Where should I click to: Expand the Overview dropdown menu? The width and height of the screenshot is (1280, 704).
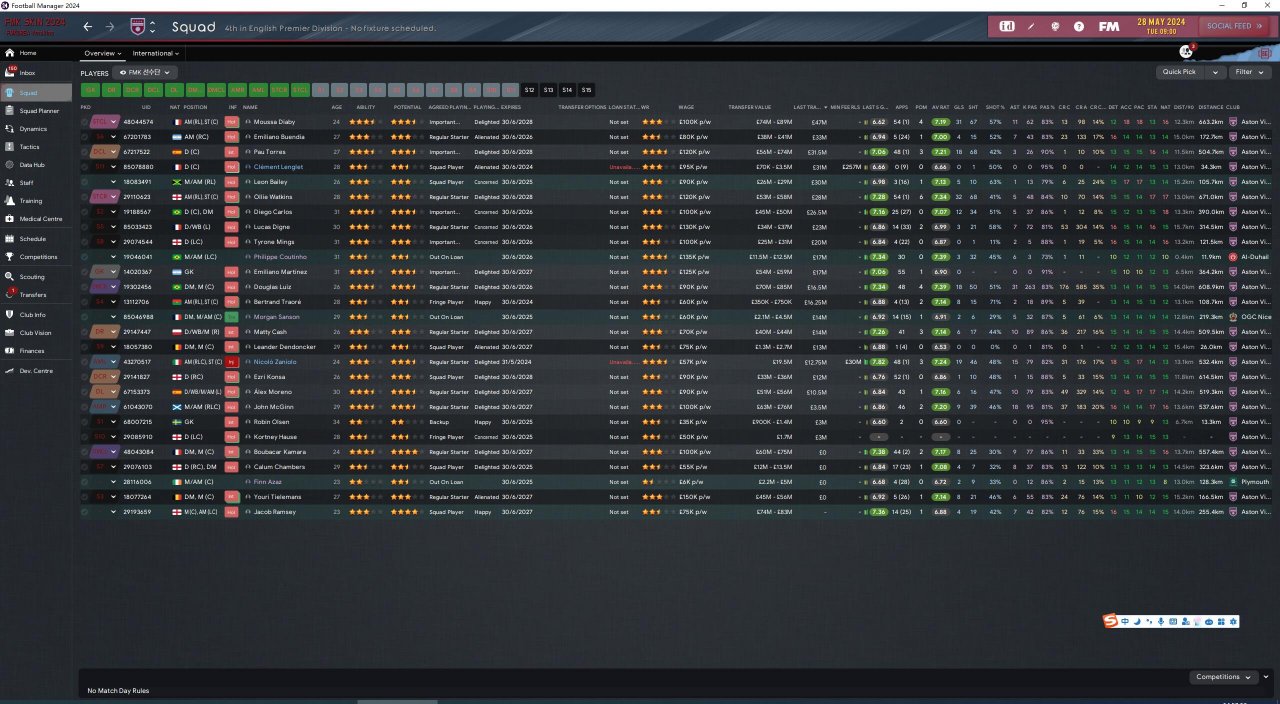tap(102, 53)
